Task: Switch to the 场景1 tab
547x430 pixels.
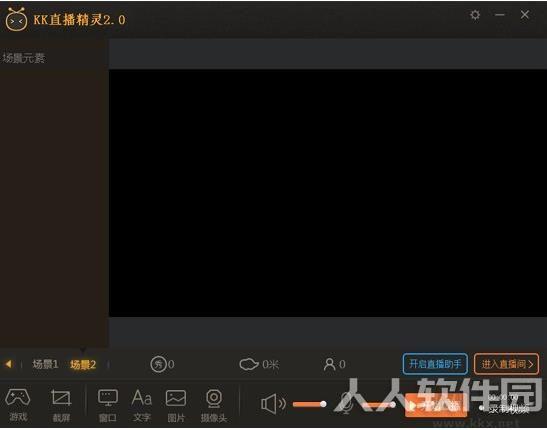Action: point(45,364)
